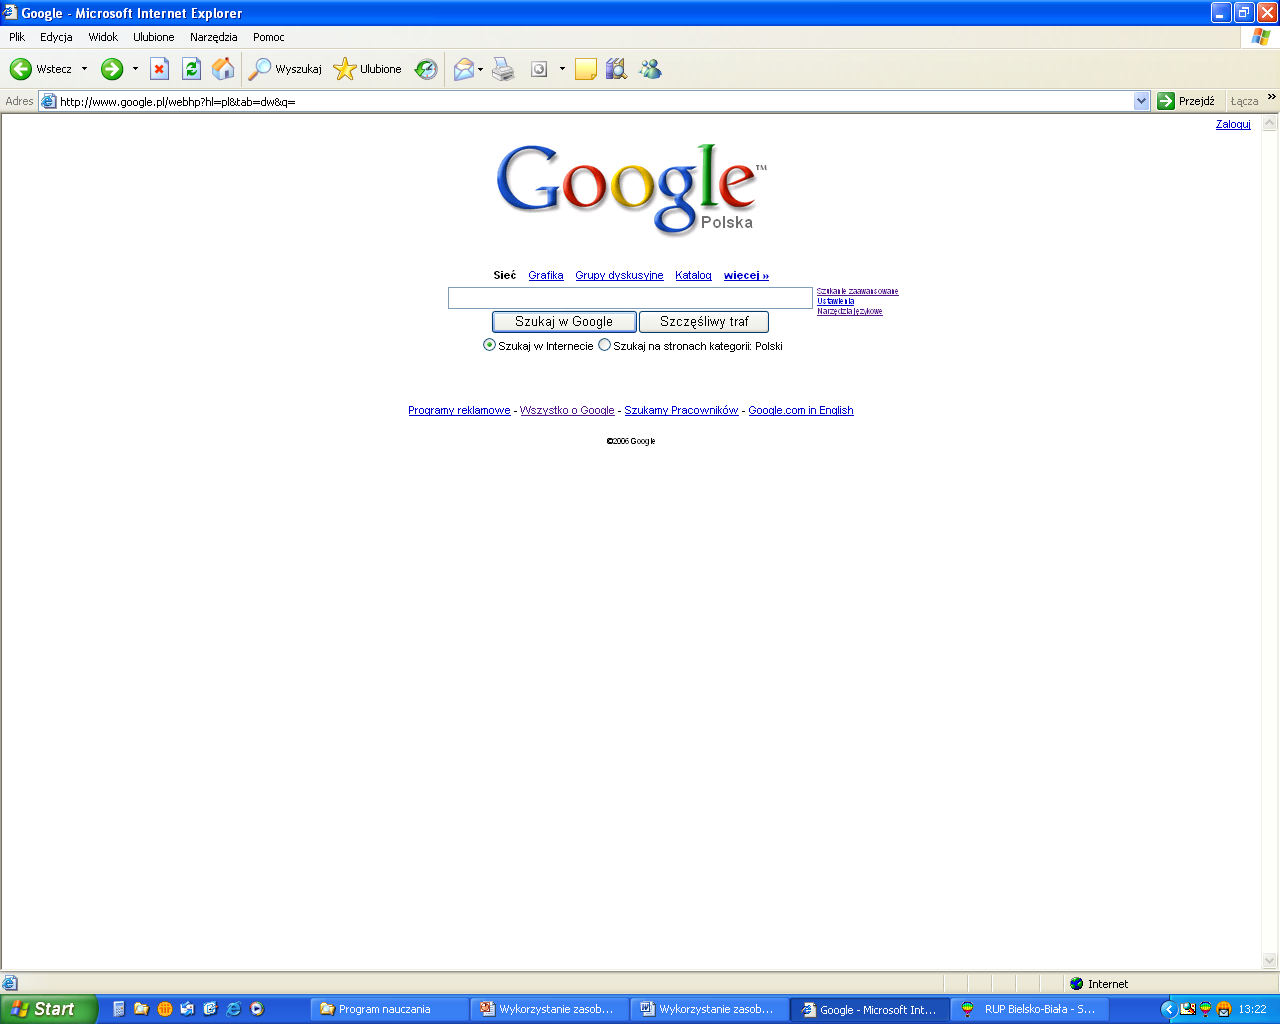Switch to the Word Wykorzystanie zasob… taskbar button
Screen dimensions: 1280x1024
[710, 1009]
